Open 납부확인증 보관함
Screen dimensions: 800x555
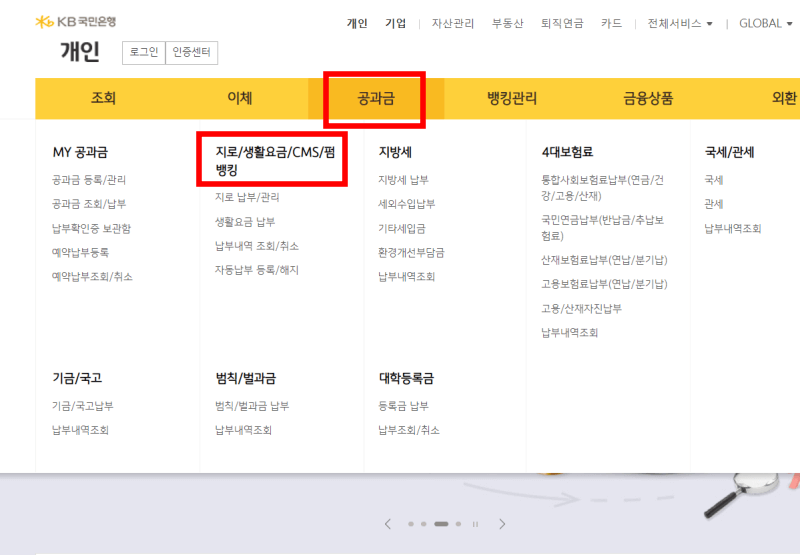coord(91,228)
